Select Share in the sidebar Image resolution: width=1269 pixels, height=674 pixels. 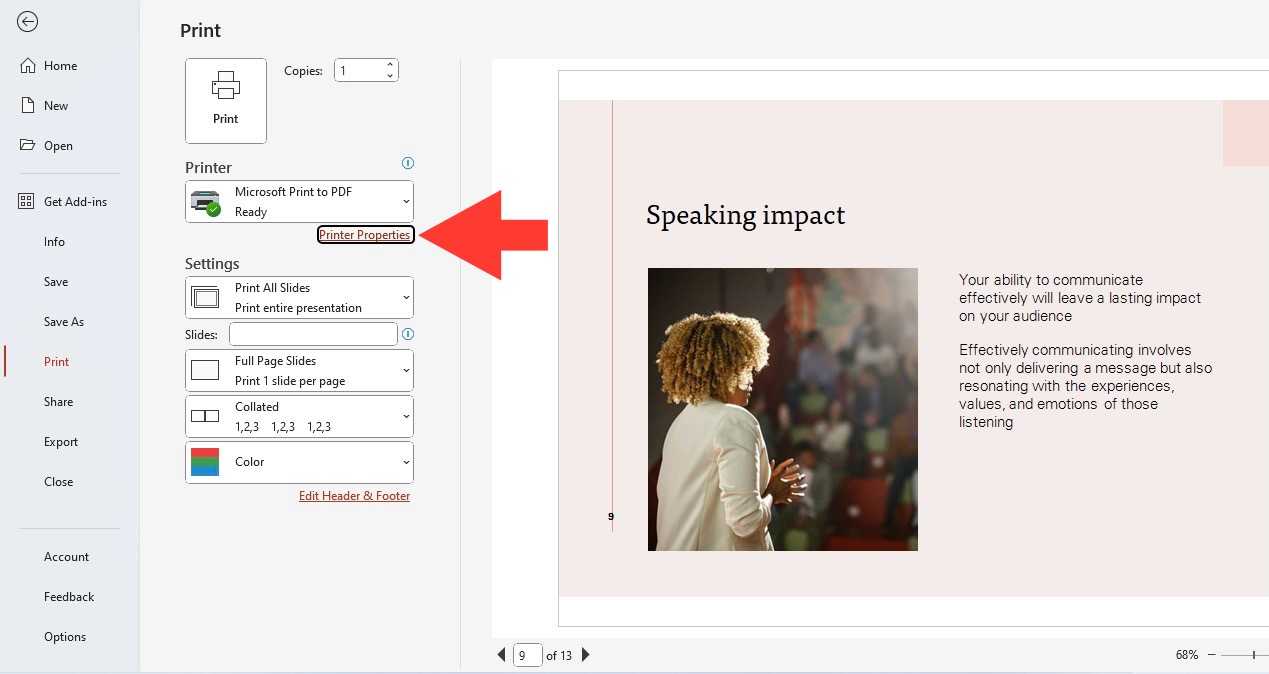pyautogui.click(x=58, y=402)
